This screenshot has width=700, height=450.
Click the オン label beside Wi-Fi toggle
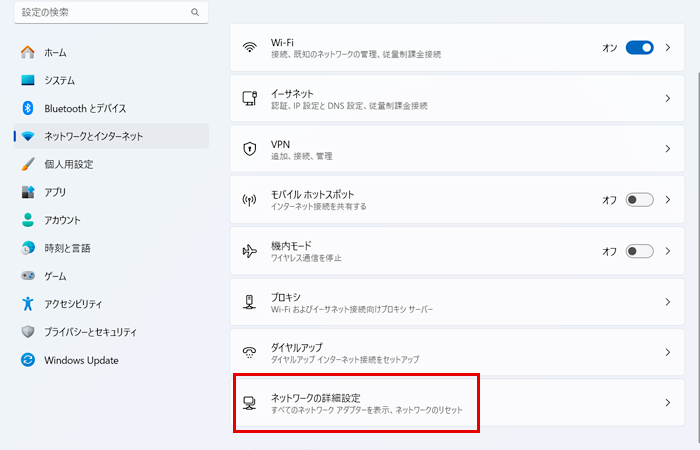tap(609, 48)
